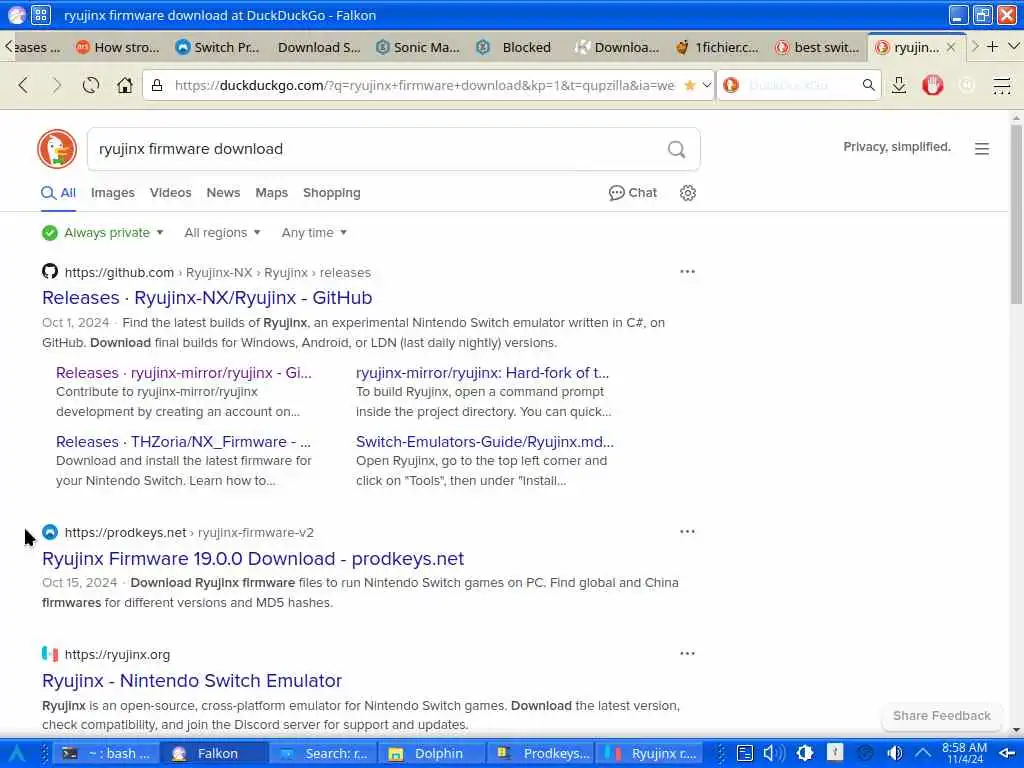
Task: Expand the 'Any time' dropdown
Action: tap(314, 232)
